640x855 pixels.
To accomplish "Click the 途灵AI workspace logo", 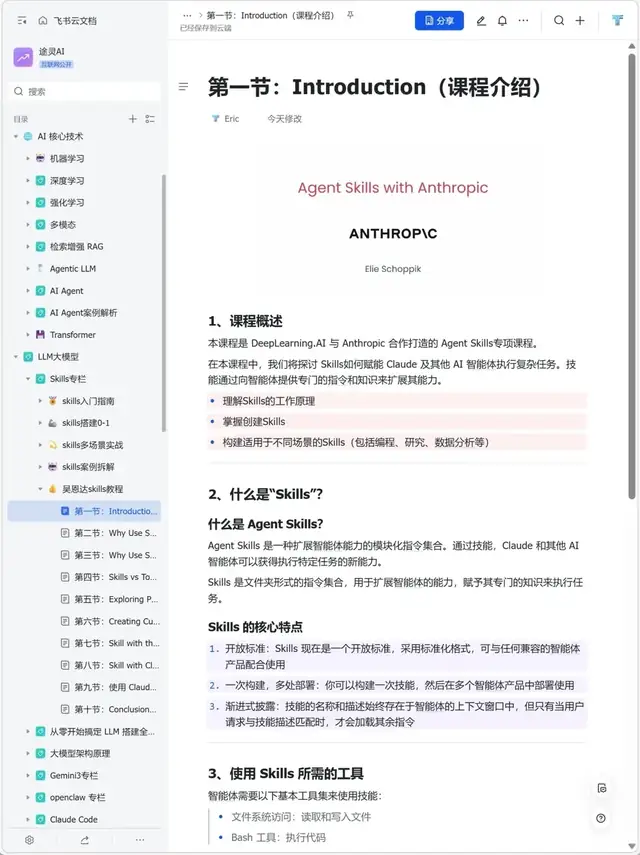I will click(x=23, y=57).
